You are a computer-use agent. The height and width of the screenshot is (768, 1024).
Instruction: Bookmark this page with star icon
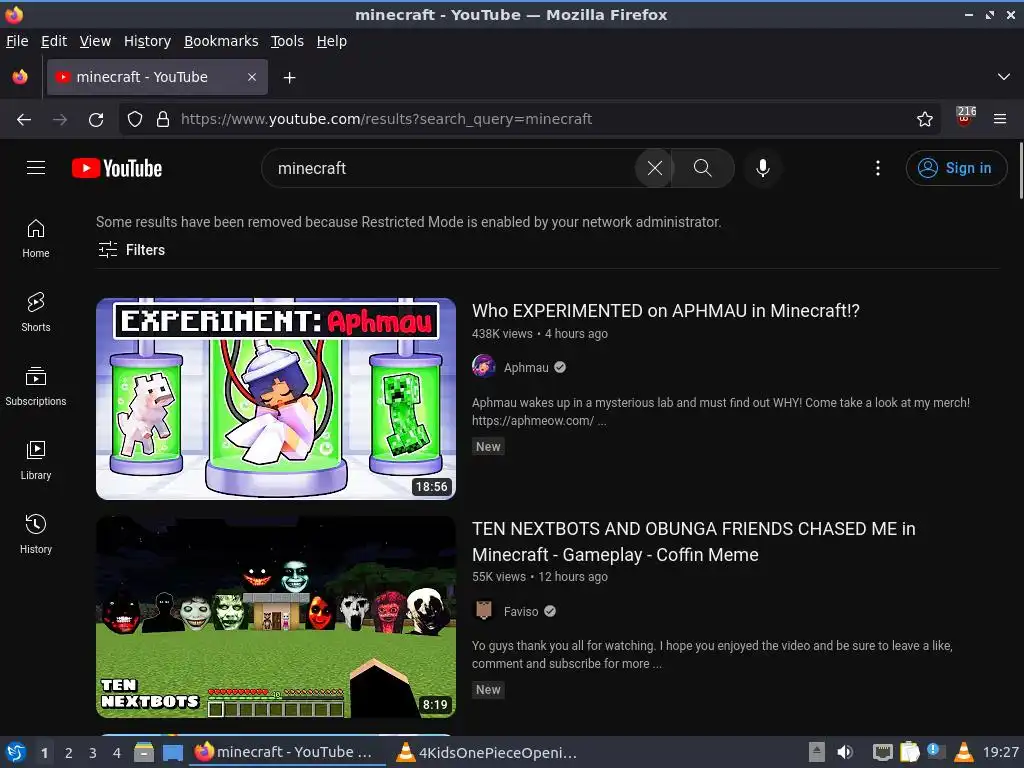(925, 119)
